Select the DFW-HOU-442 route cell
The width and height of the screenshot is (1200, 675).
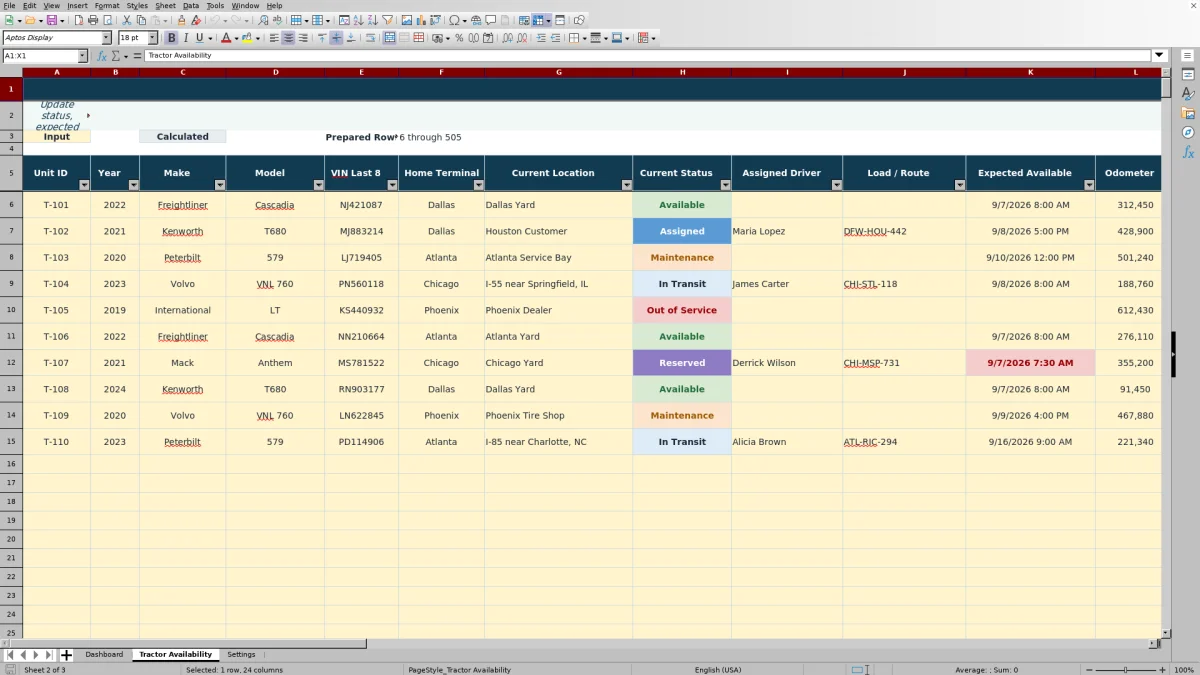[x=904, y=231]
